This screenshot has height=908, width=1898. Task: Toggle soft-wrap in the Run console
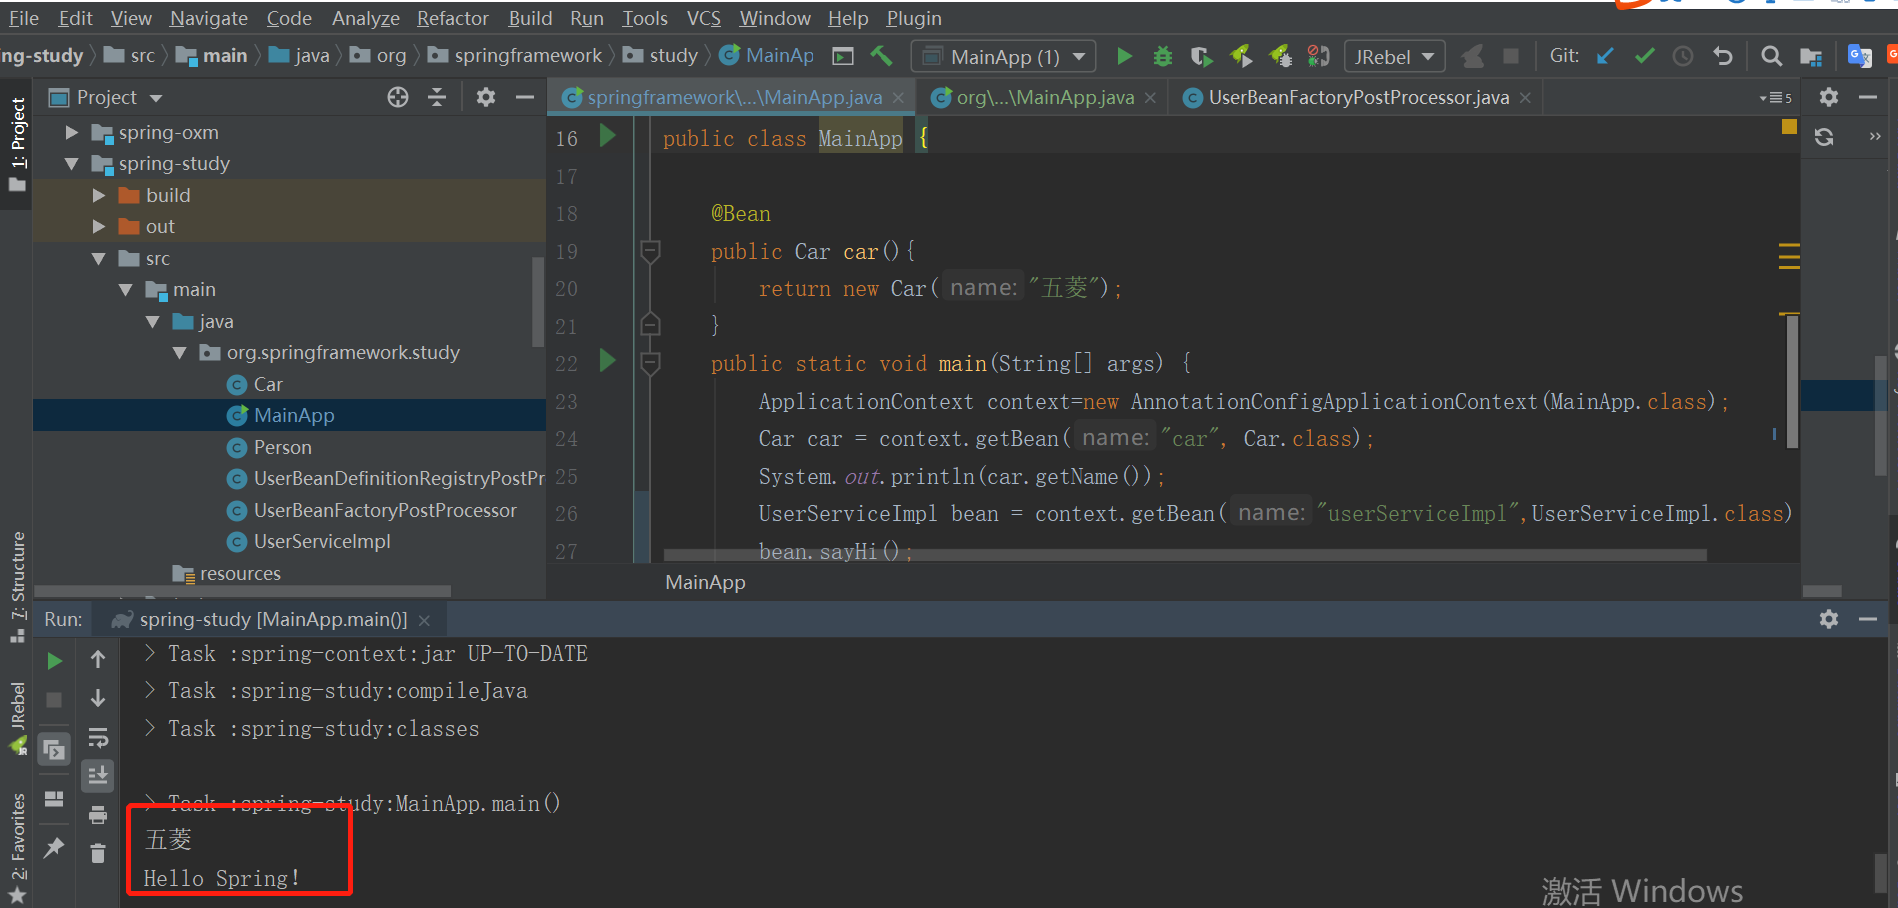pyautogui.click(x=98, y=737)
